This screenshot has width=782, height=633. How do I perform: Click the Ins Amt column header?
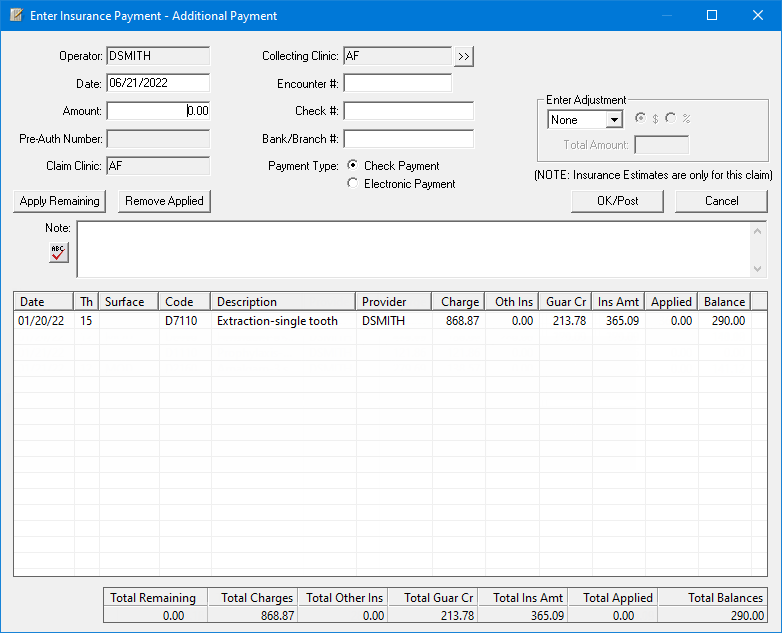(x=618, y=302)
